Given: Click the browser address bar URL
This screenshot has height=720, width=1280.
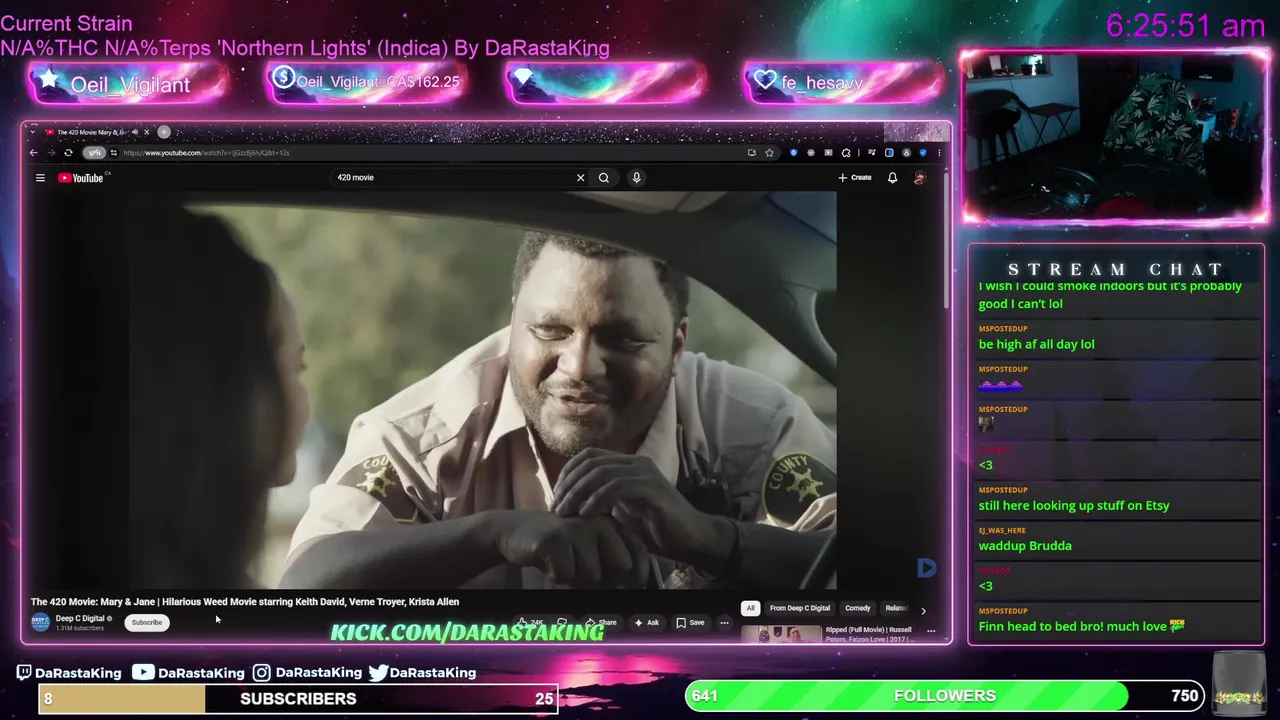Looking at the screenshot, I should [x=207, y=153].
